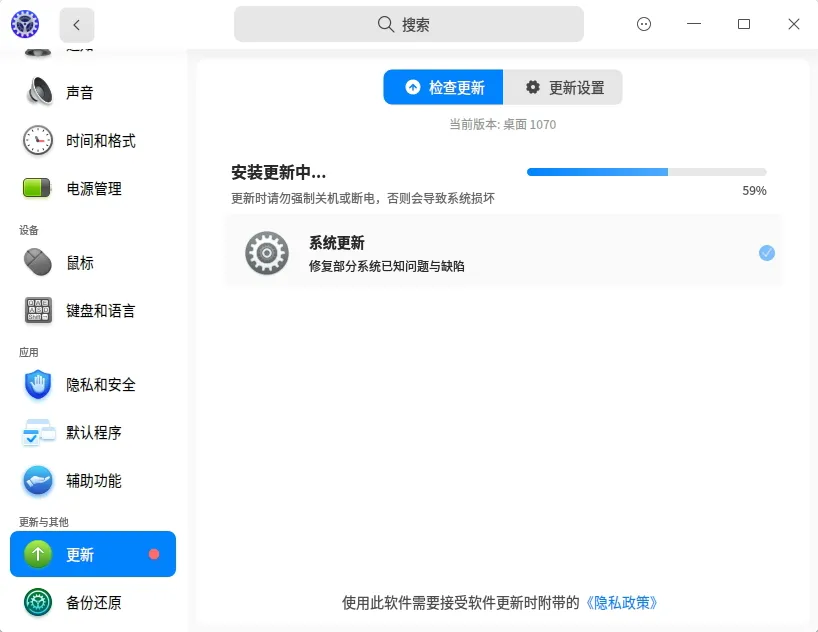This screenshot has width=818, height=632.
Task: Open 声音 sound settings
Action: 93,92
